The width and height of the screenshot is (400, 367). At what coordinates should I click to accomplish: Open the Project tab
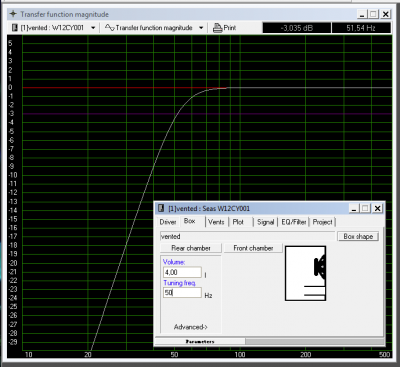pos(322,222)
